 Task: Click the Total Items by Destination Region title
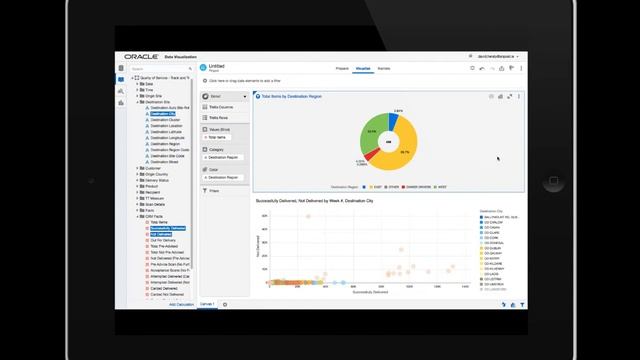click(291, 96)
